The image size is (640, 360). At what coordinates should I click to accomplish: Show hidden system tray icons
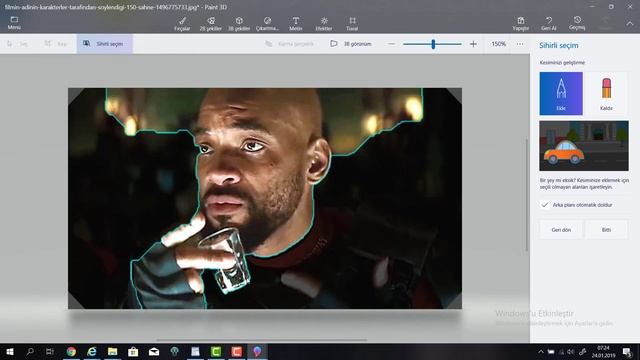pos(541,352)
